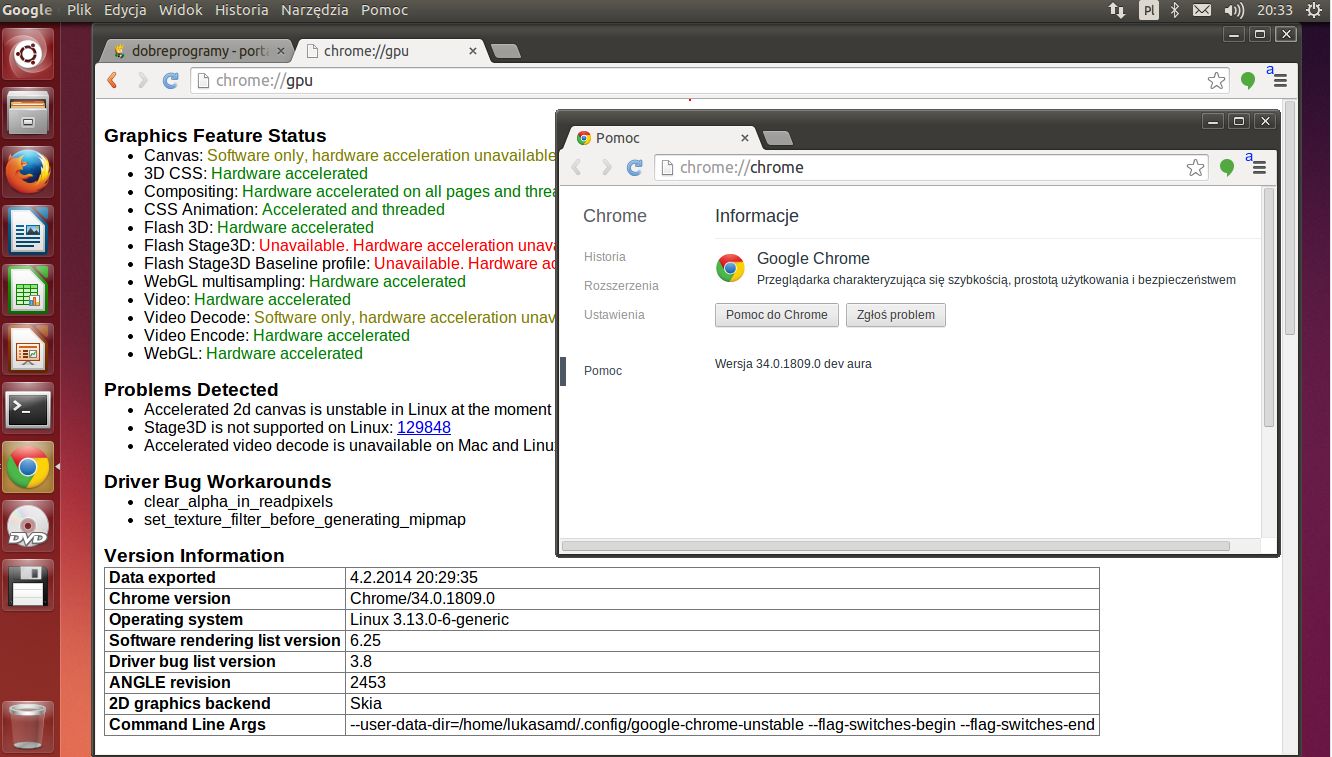This screenshot has height=757, width=1332.
Task: Click the 20:33 clock in the panel
Action: point(1276,10)
